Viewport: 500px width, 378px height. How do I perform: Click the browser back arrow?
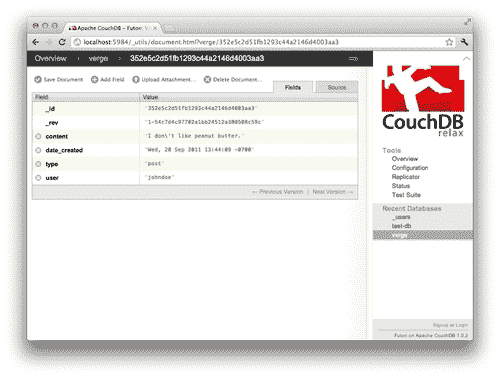coord(36,42)
